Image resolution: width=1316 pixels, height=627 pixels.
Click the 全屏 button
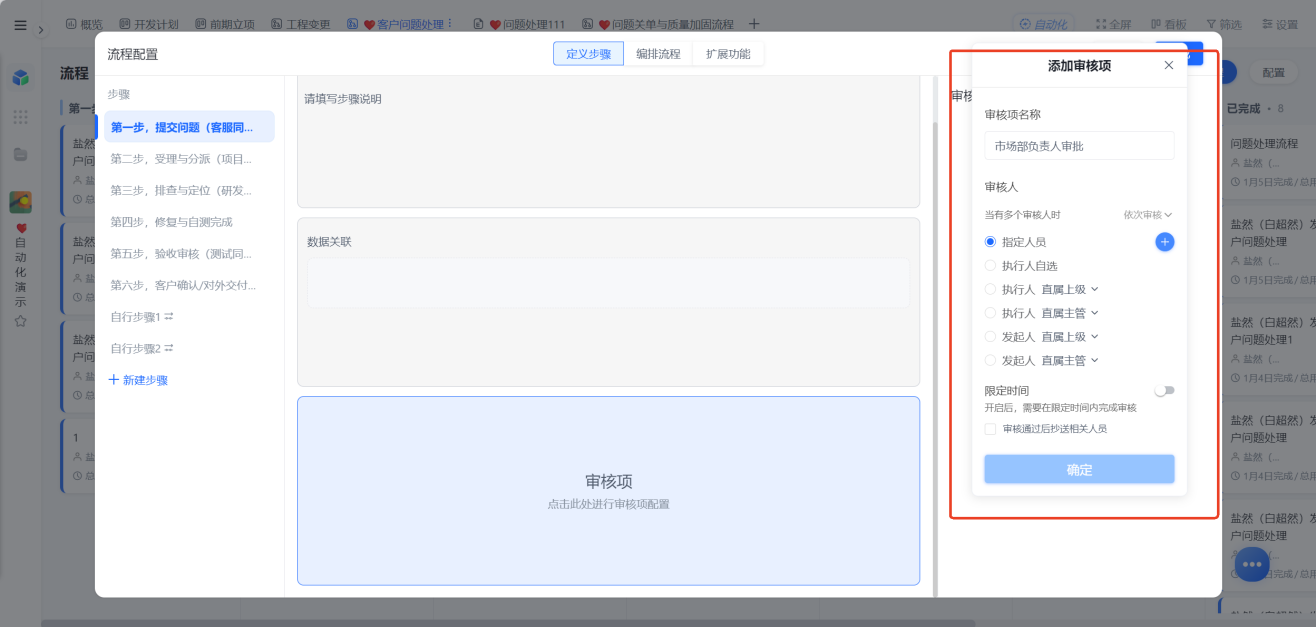click(1113, 24)
